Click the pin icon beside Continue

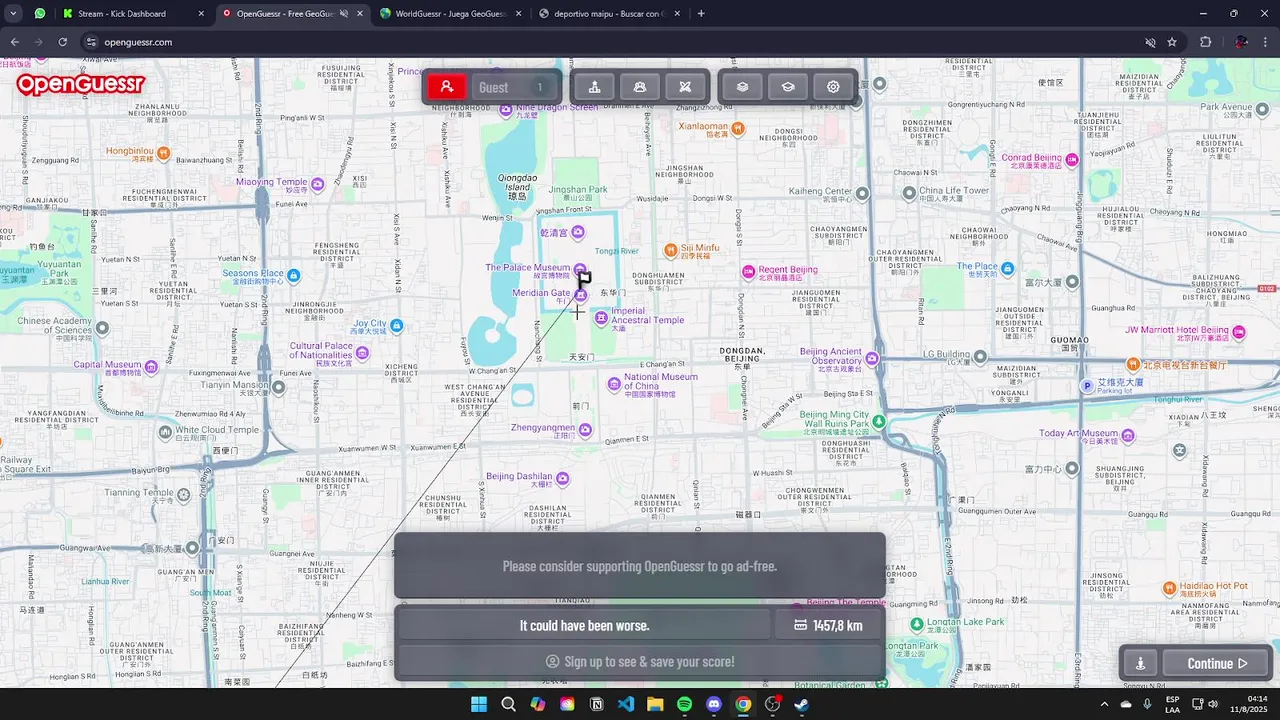(1140, 663)
